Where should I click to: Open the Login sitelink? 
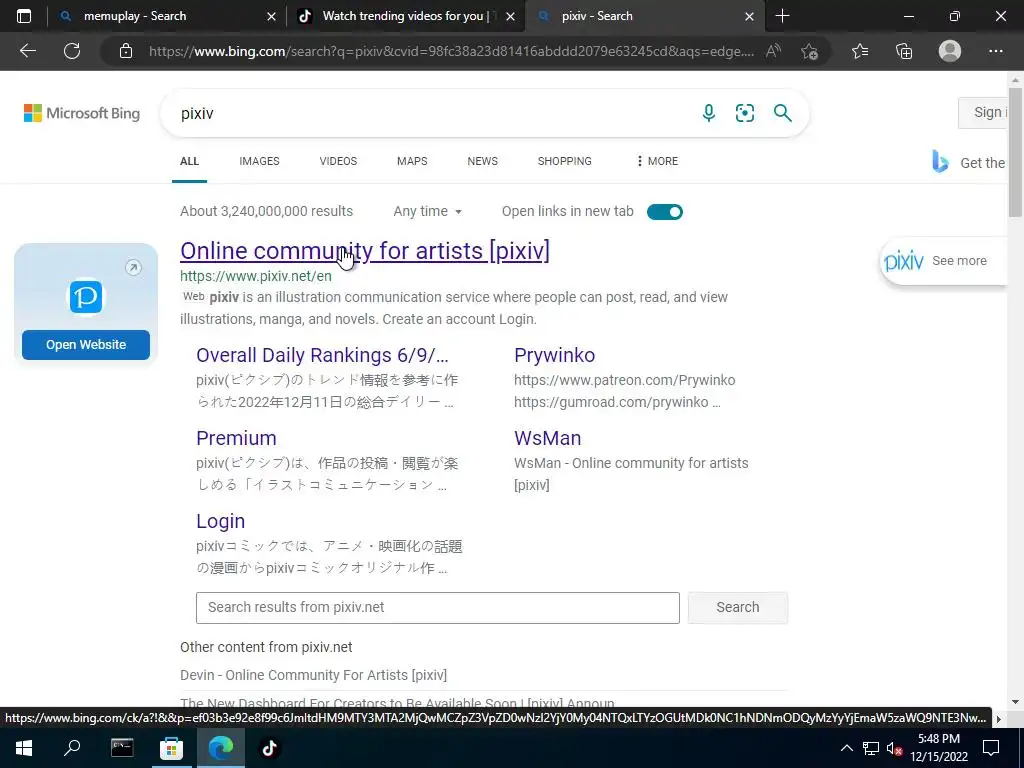[221, 521]
